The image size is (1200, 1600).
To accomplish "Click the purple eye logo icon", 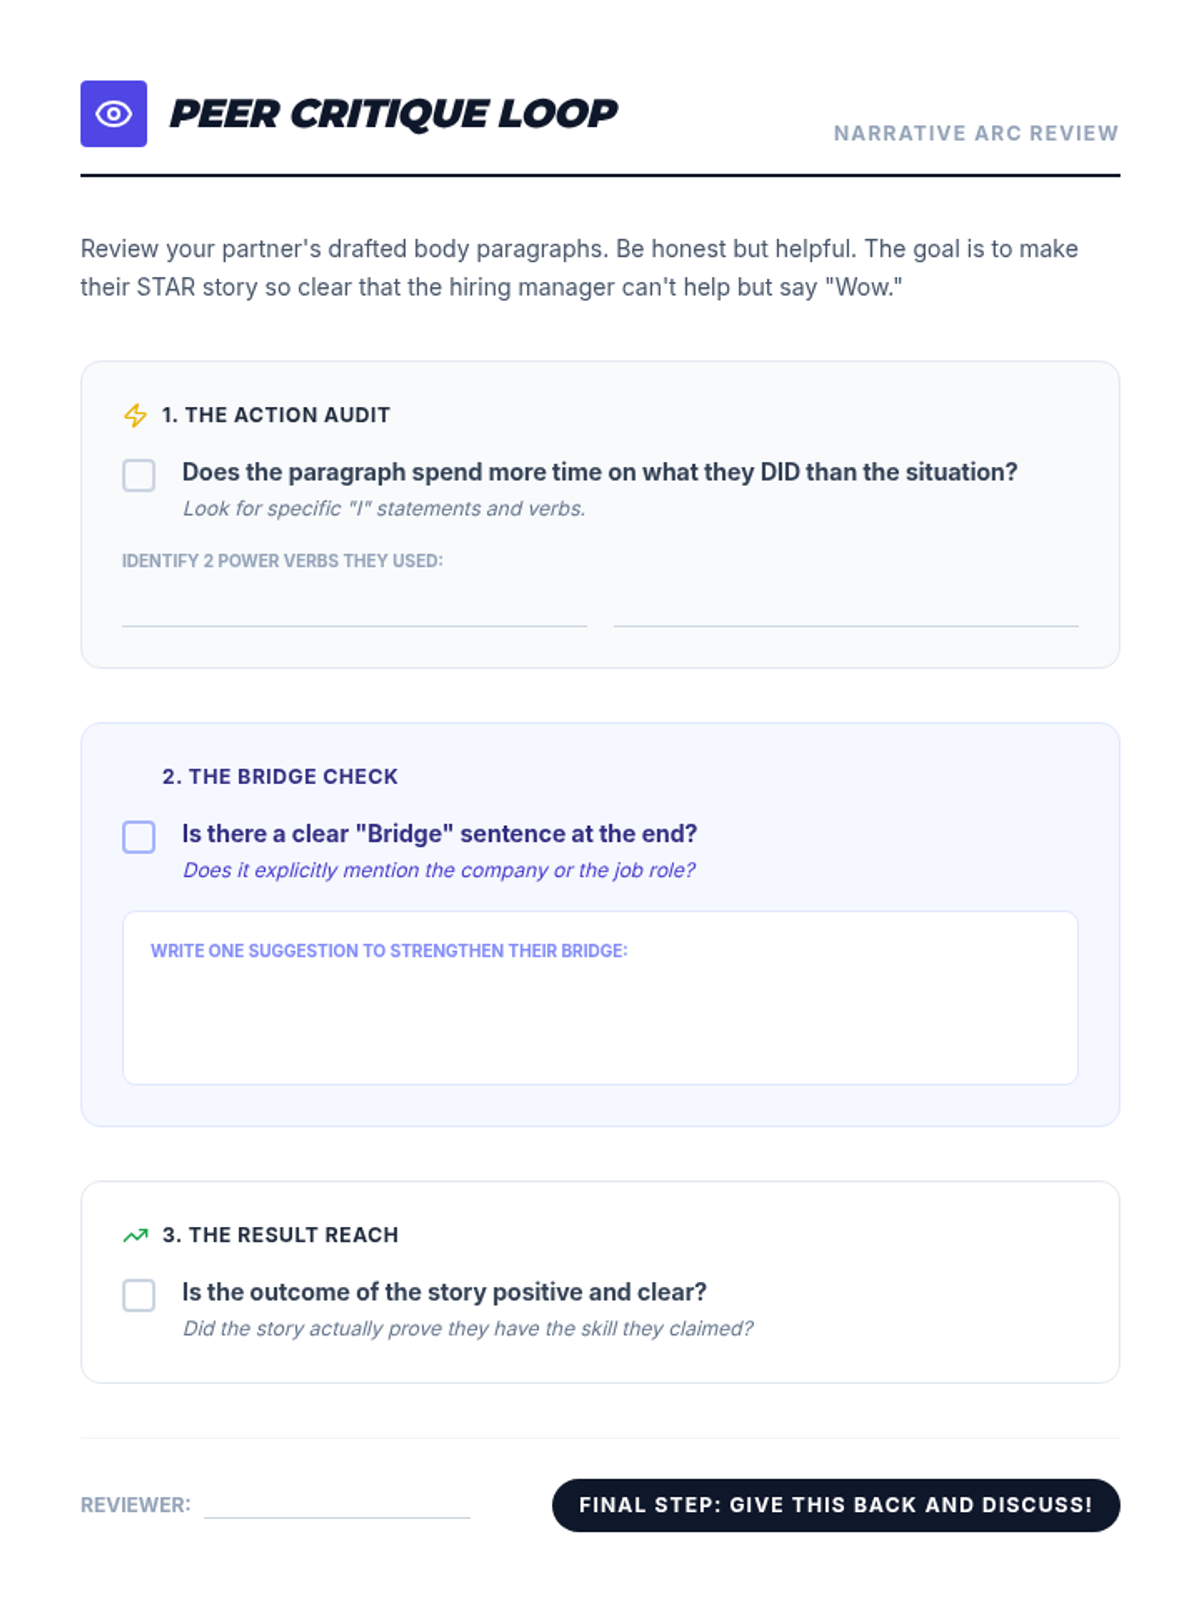I will point(113,114).
